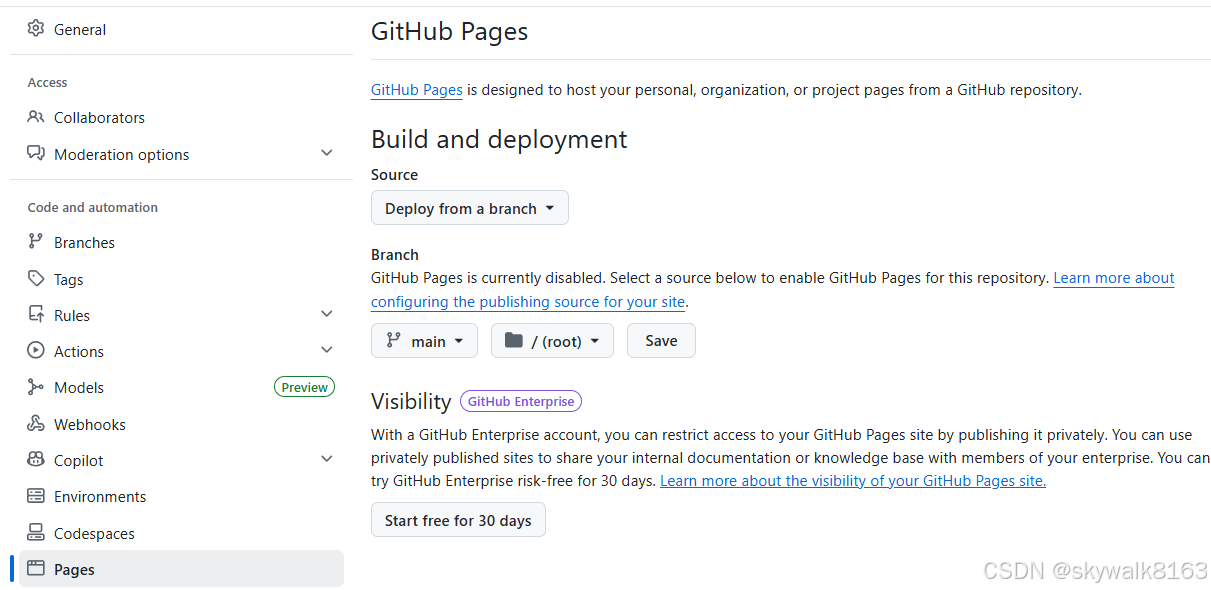Click the Save button
The height and width of the screenshot is (590, 1211).
click(661, 341)
